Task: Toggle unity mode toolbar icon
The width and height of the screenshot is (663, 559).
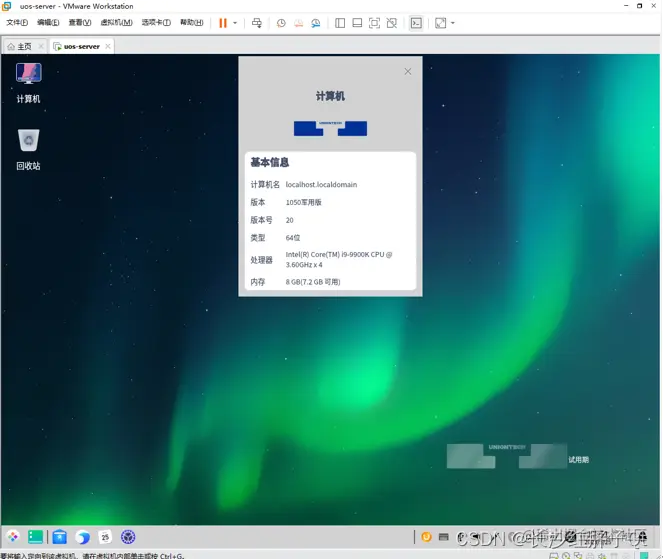Action: pos(392,23)
